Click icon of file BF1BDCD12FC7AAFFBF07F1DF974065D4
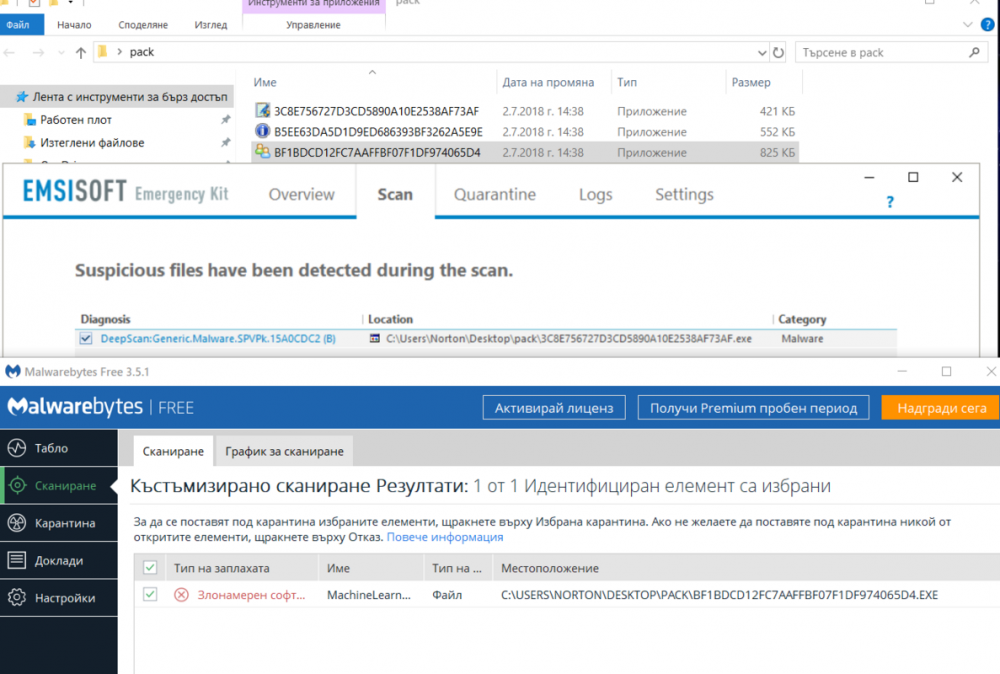 262,152
